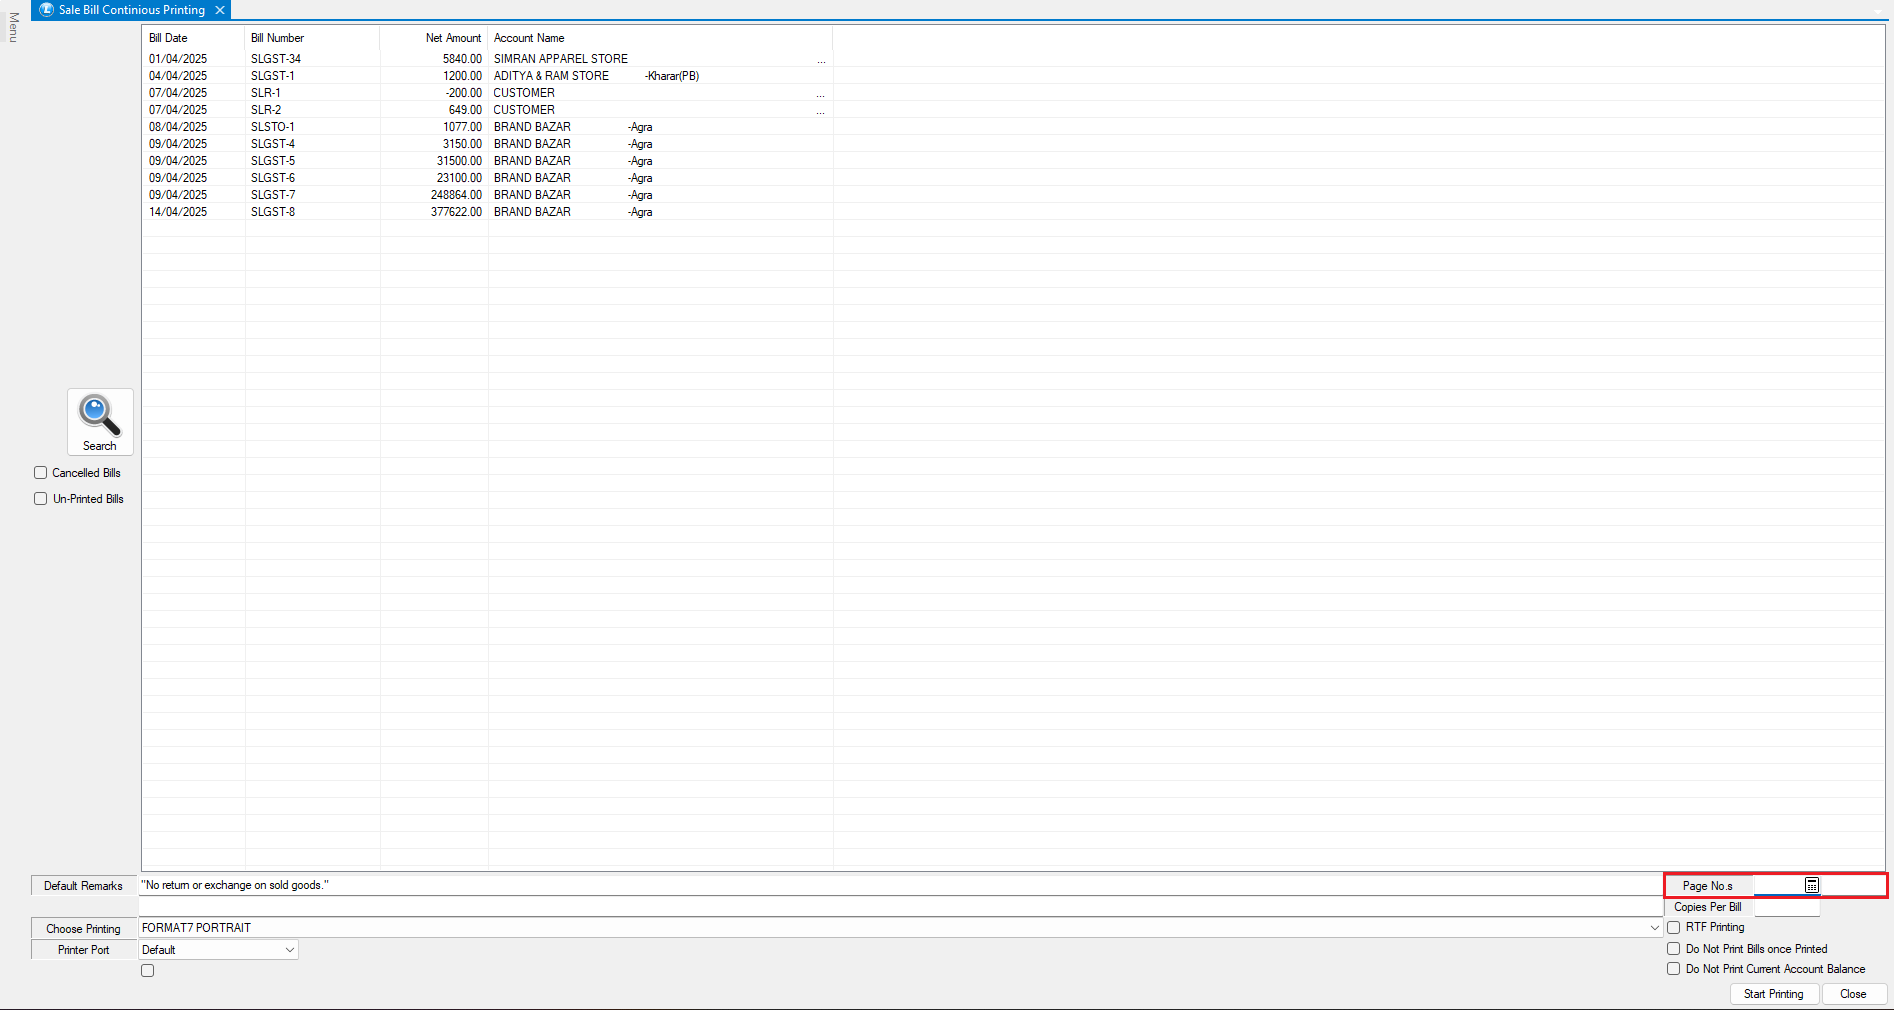This screenshot has height=1010, width=1894.
Task: Enable the Cancelled Bills checkbox
Action: coord(41,473)
